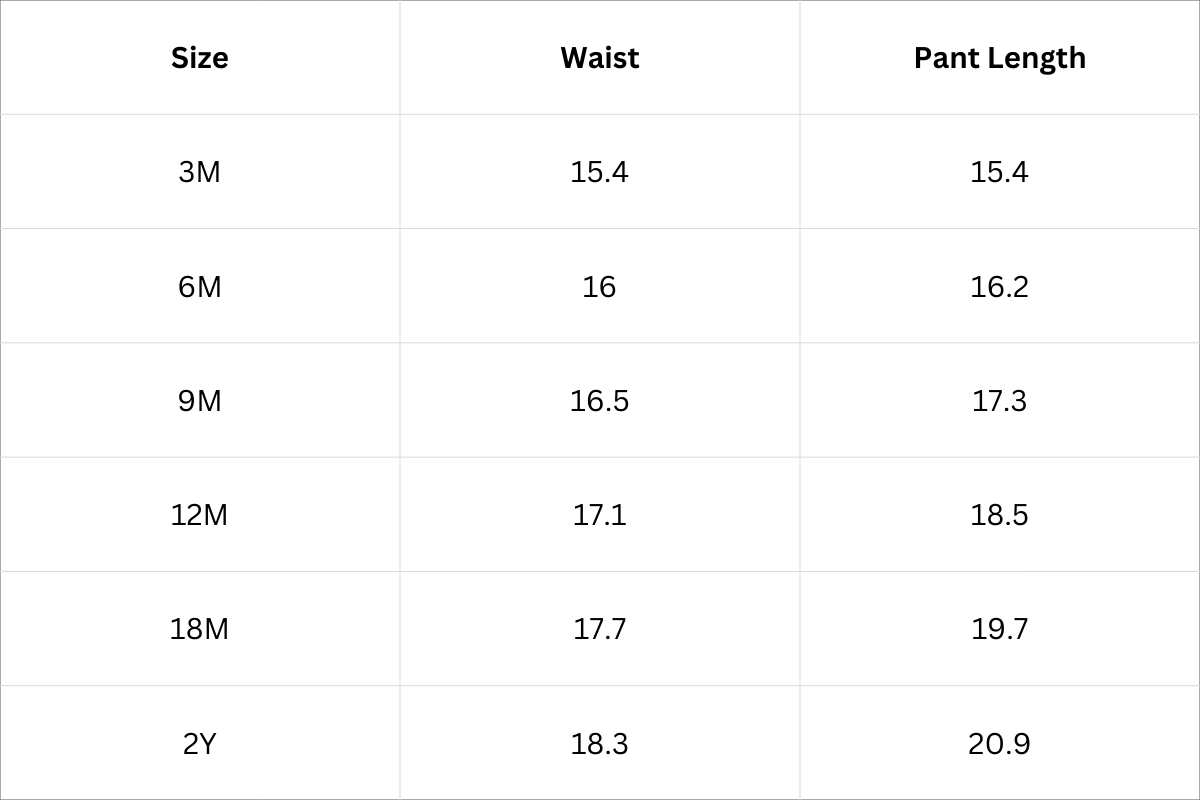Click the Waist column header
Image resolution: width=1200 pixels, height=800 pixels.
599,58
